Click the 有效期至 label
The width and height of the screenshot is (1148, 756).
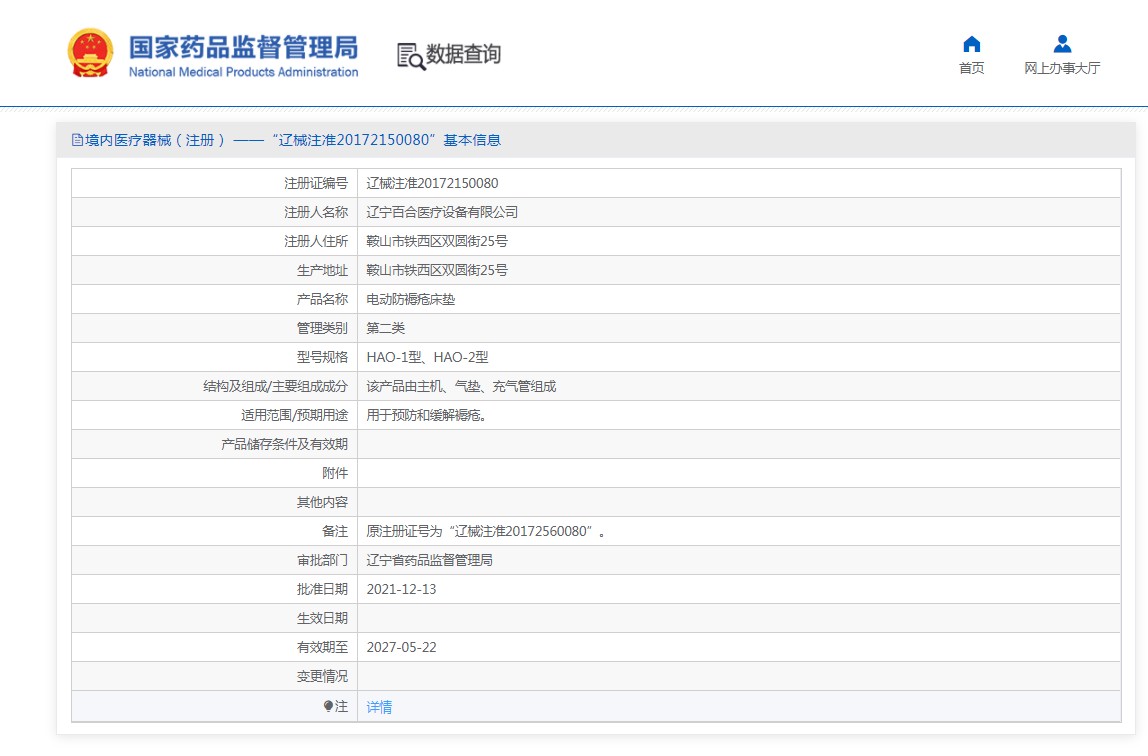pyautogui.click(x=322, y=647)
